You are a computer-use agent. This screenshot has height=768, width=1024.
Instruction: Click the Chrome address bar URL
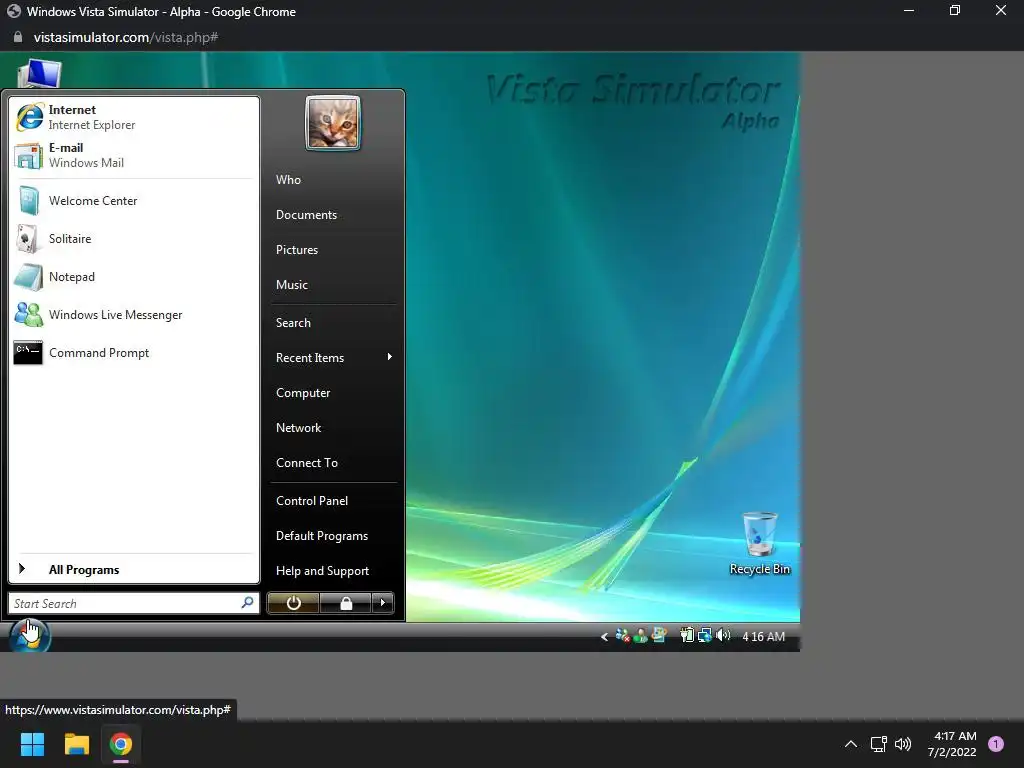tap(126, 37)
